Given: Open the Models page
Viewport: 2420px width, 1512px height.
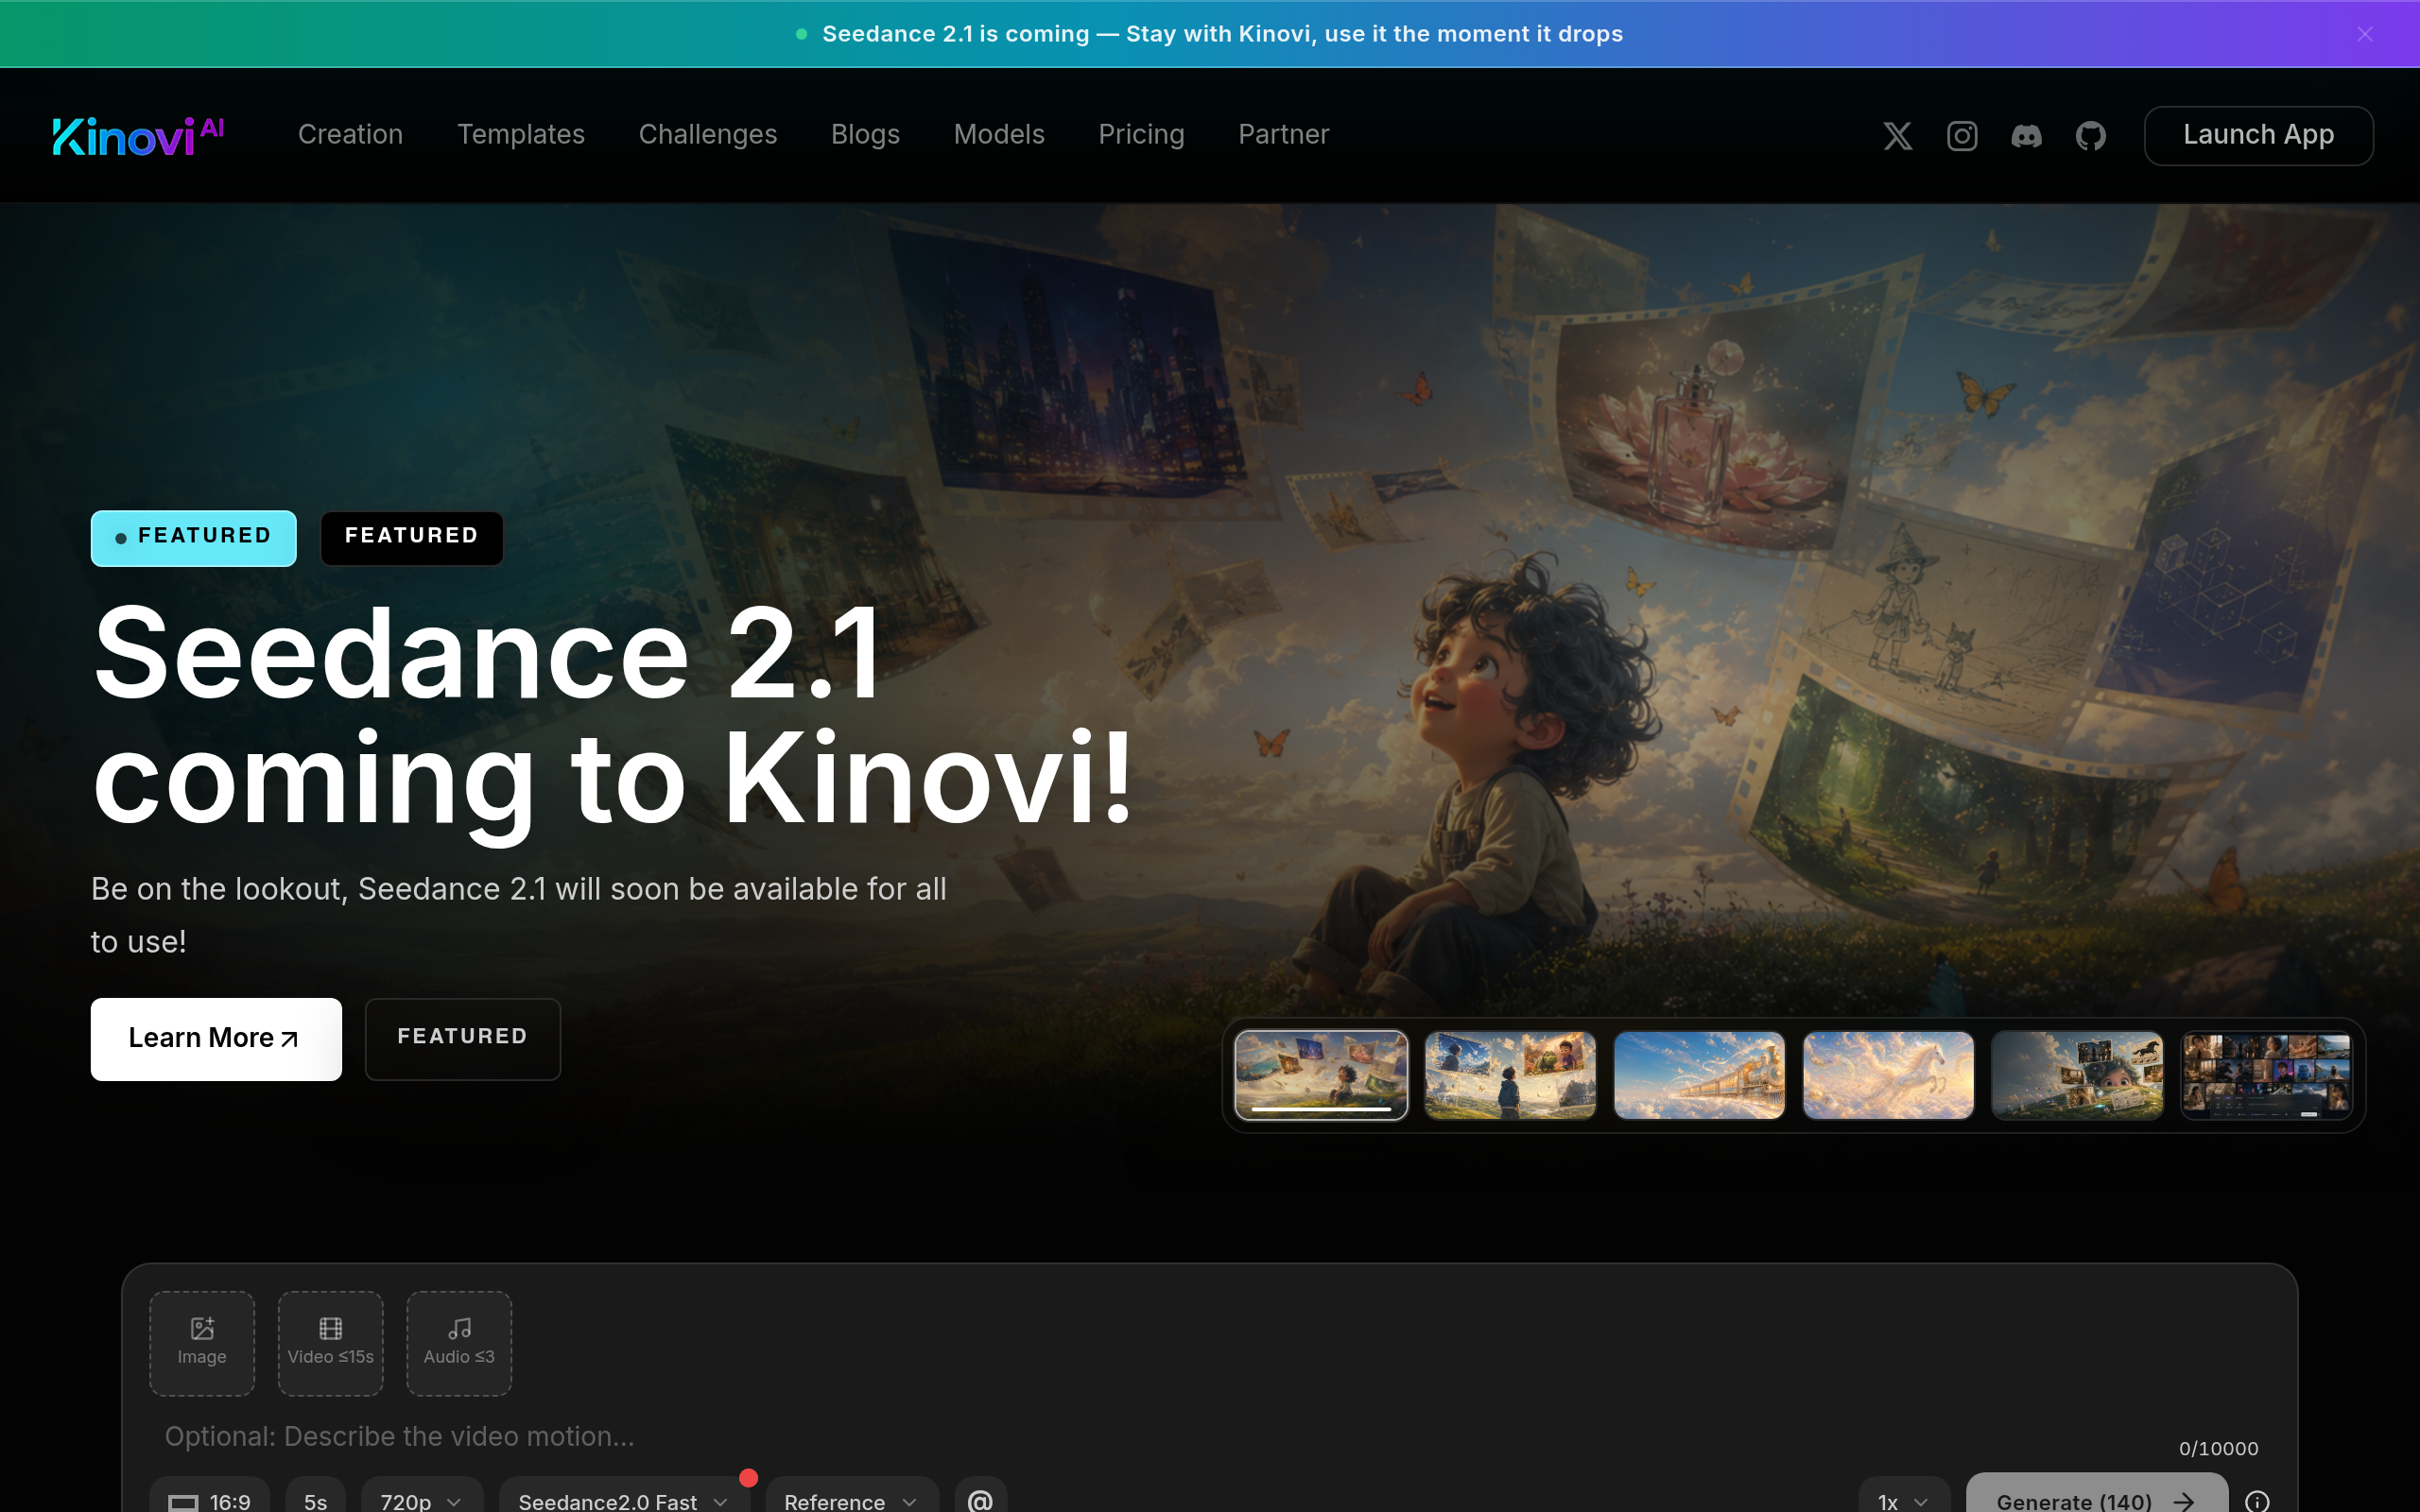Looking at the screenshot, I should point(999,135).
